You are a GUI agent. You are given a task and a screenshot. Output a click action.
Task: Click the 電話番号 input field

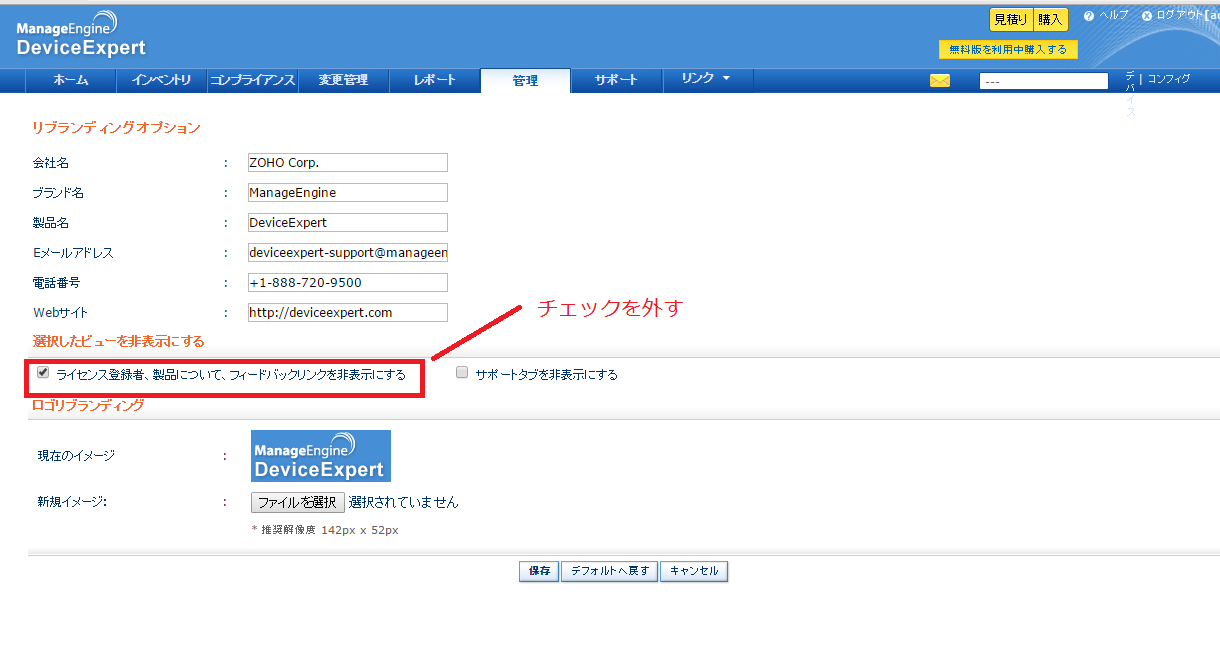[348, 282]
